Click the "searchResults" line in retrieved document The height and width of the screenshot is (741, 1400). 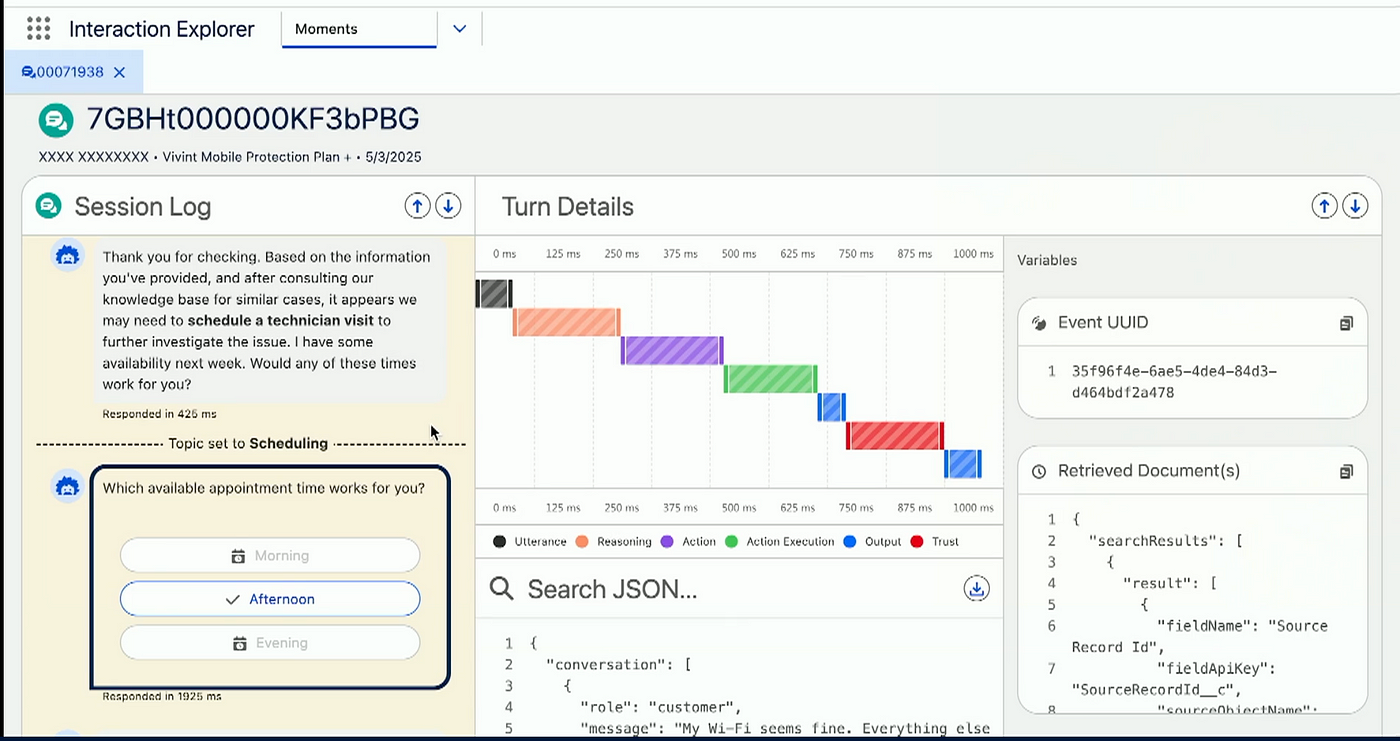coord(1165,541)
